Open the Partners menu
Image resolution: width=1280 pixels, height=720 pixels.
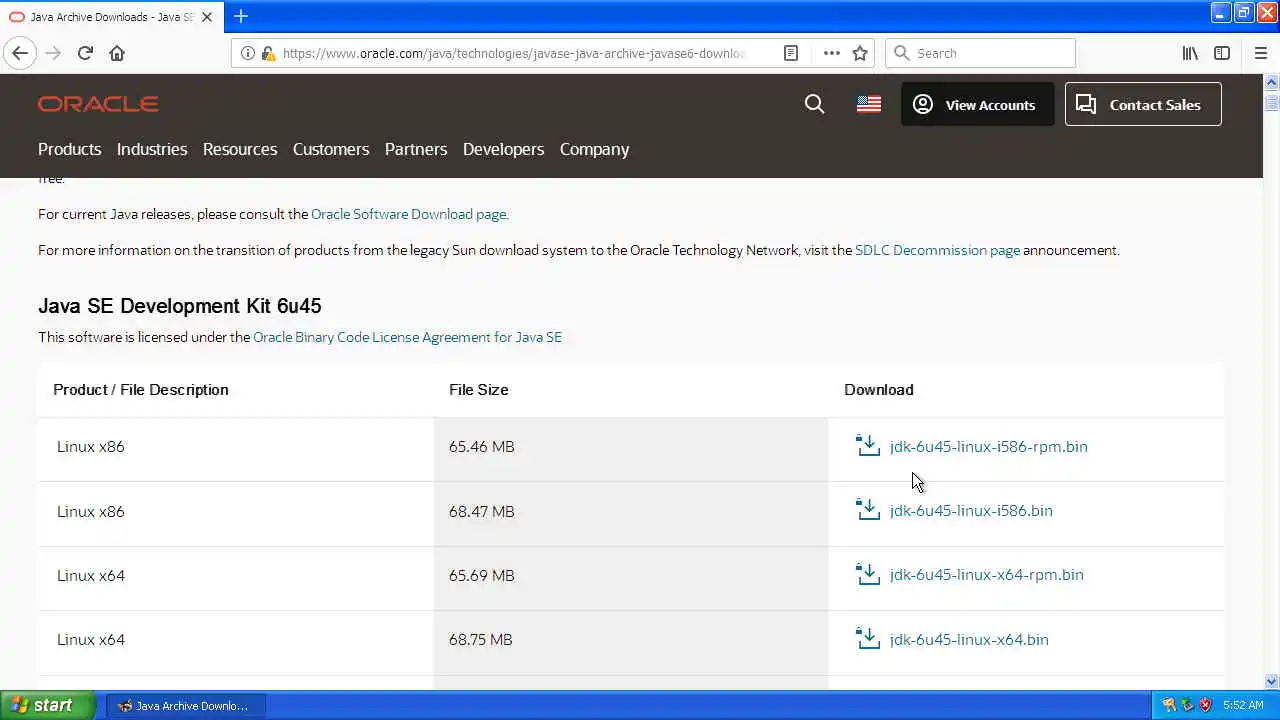click(x=416, y=149)
